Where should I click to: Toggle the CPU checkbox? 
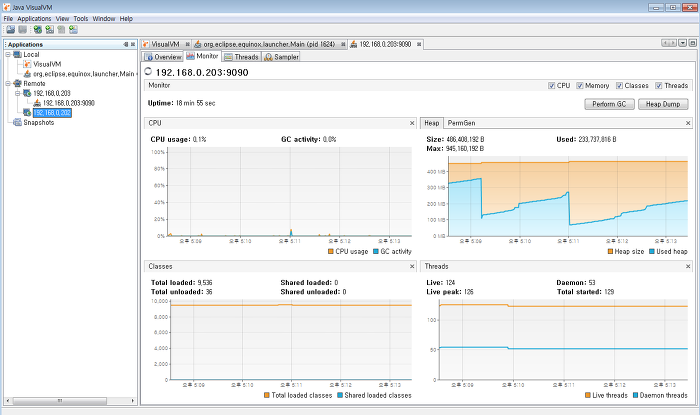[551, 86]
